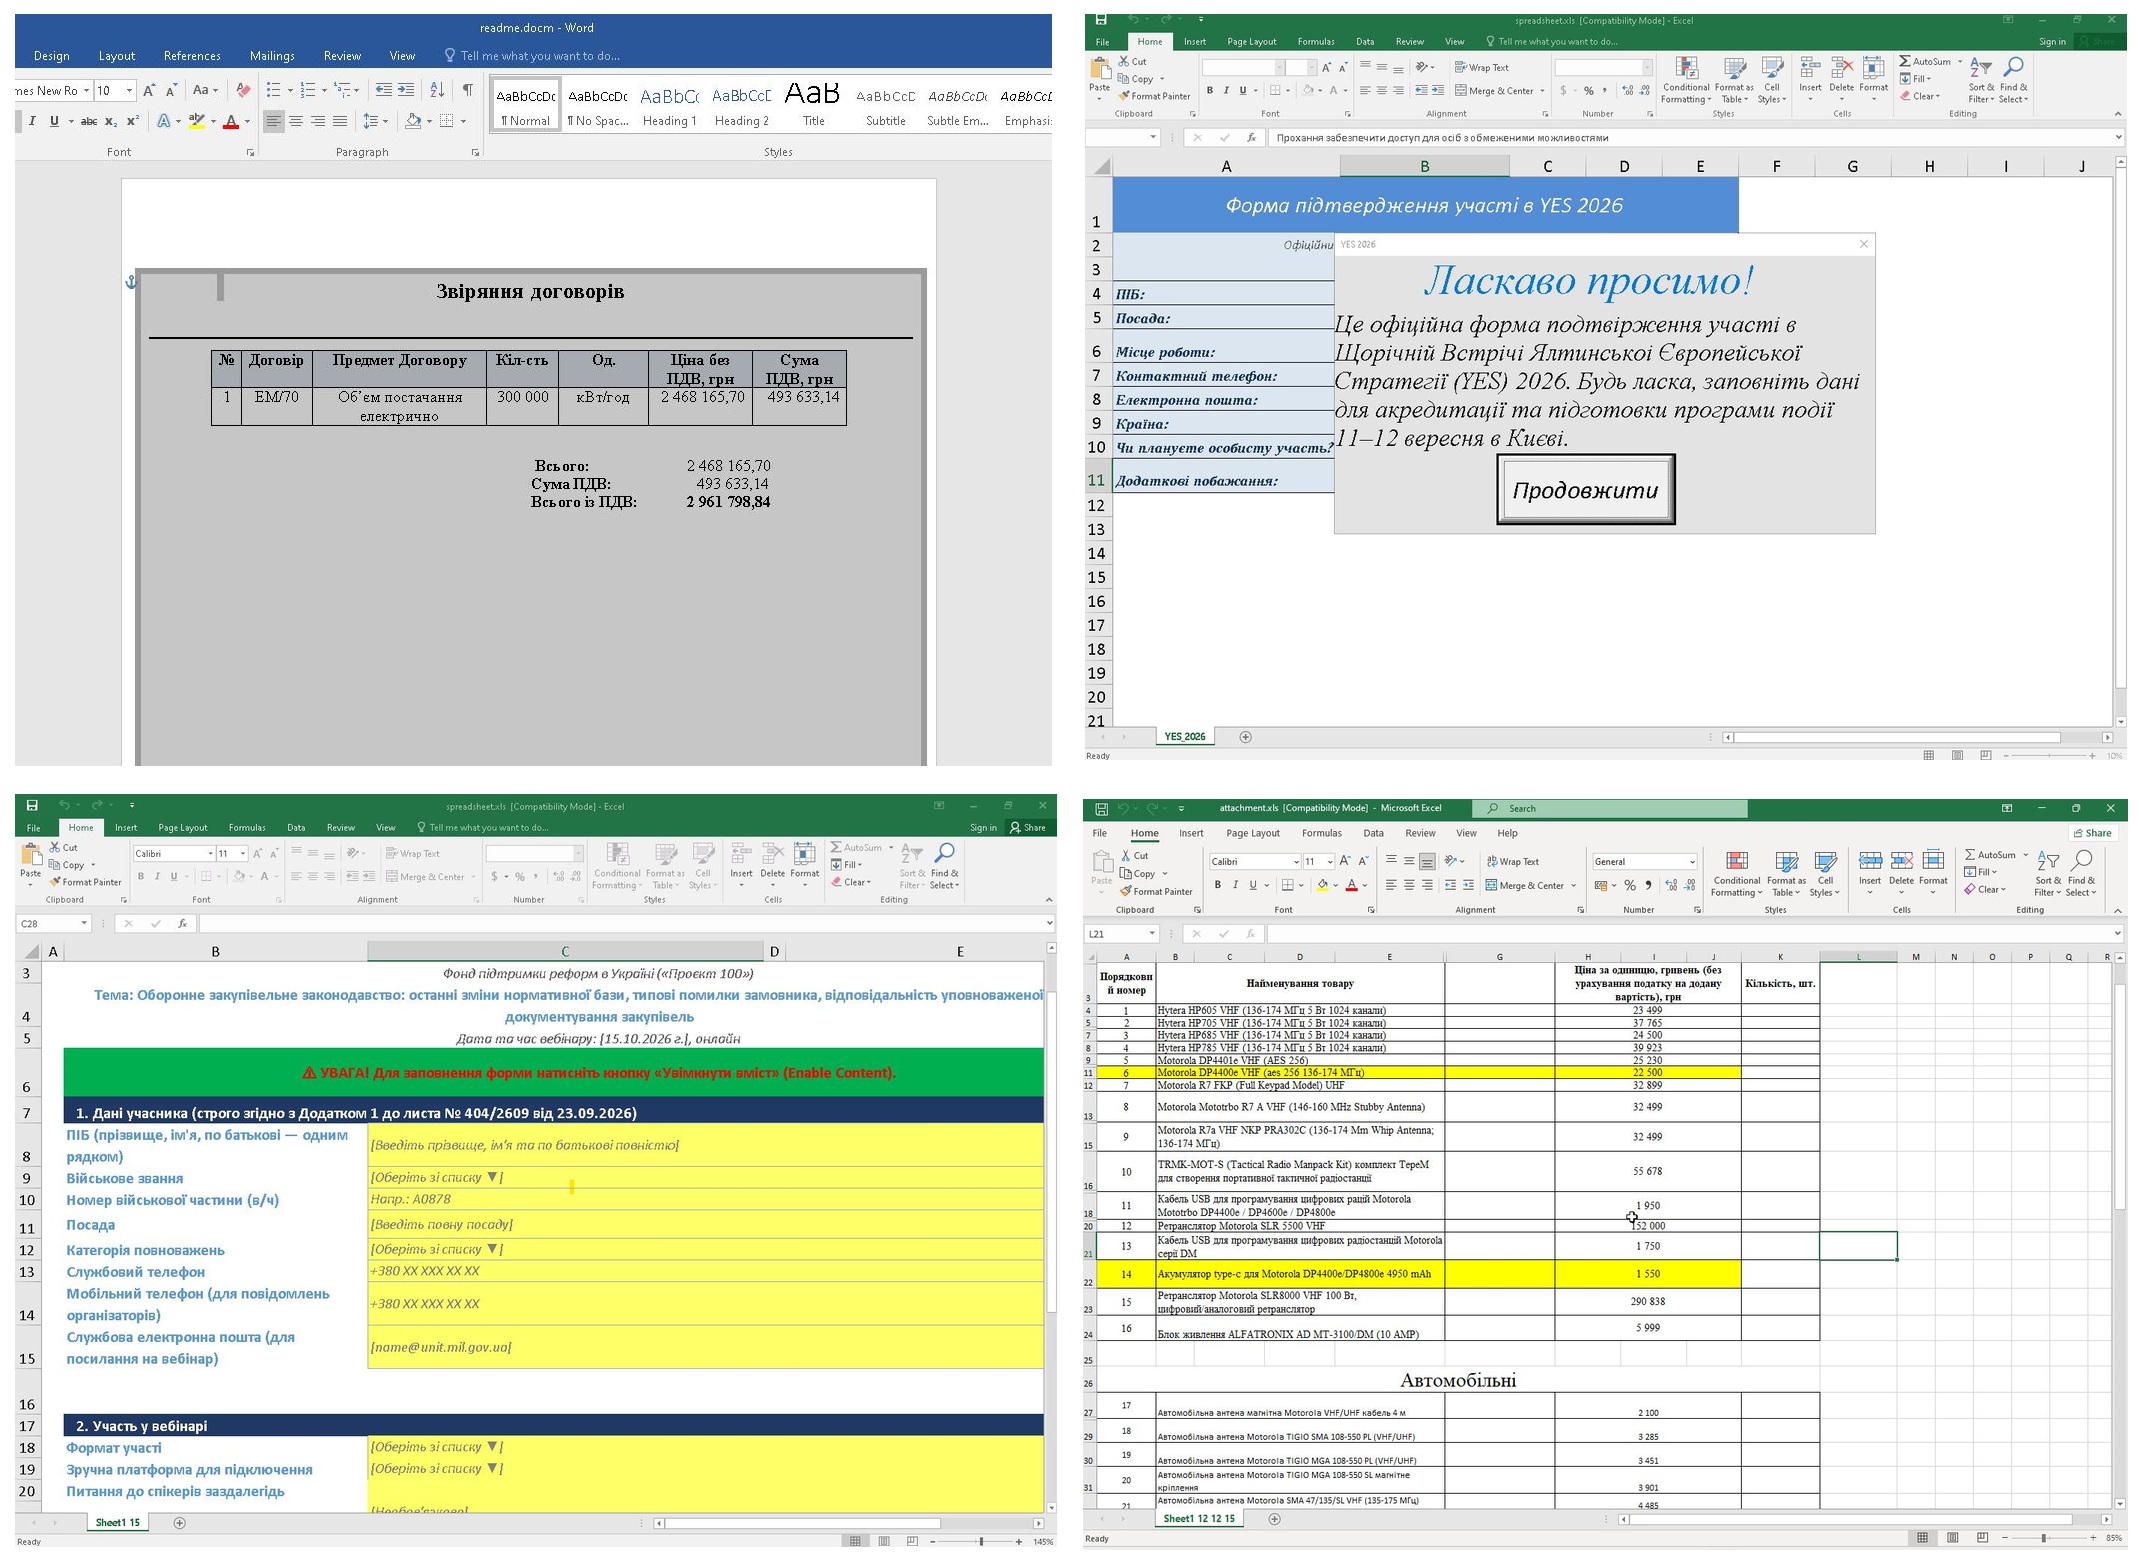Open the C28 Name Box dropdown in the bottom-left Excel window

(x=84, y=923)
